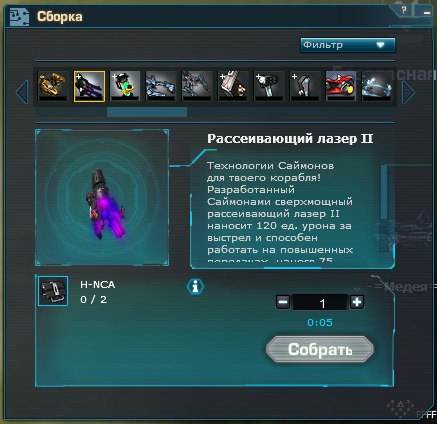
Task: Choose the dark curved module item icon
Action: pyautogui.click(x=305, y=86)
